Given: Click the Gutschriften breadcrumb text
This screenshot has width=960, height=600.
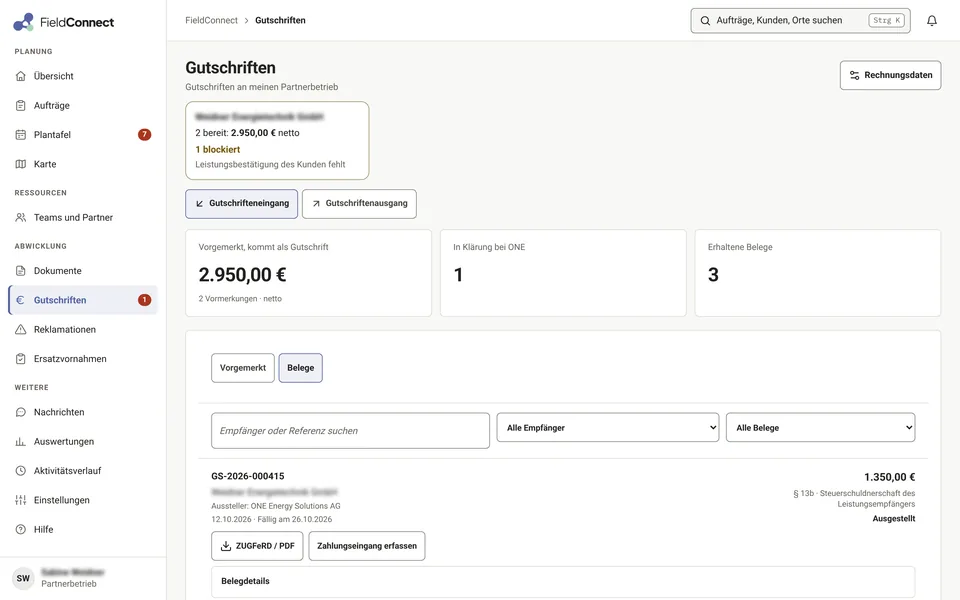Looking at the screenshot, I should pos(280,20).
